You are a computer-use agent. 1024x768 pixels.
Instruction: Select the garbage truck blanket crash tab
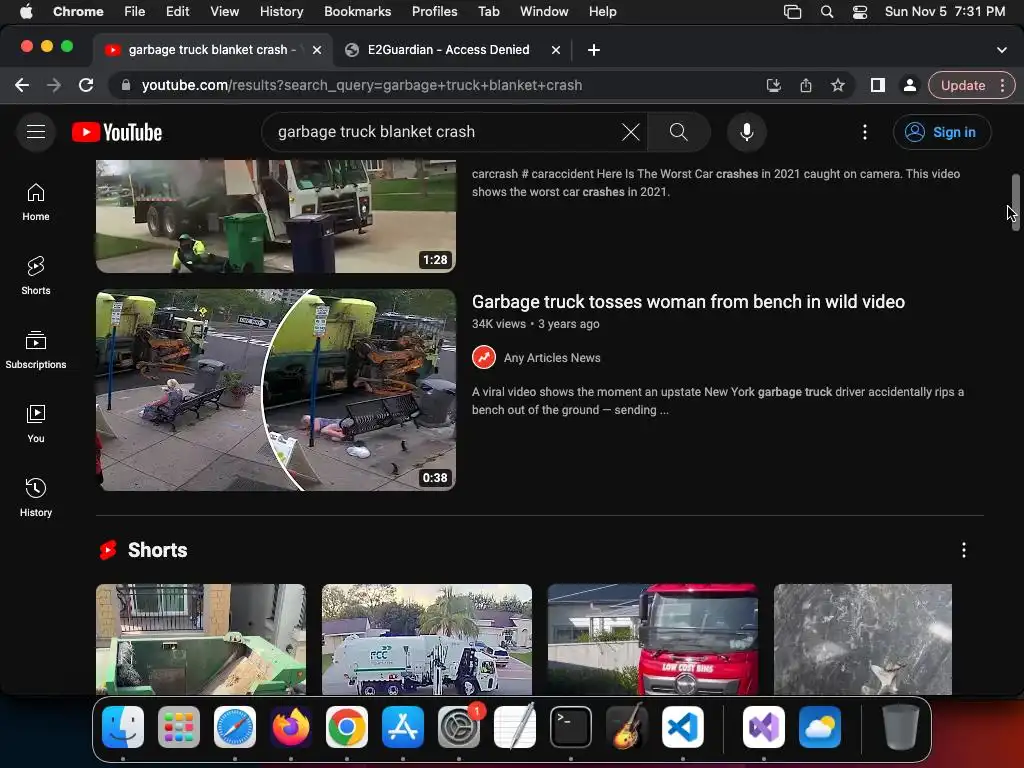tap(212, 50)
